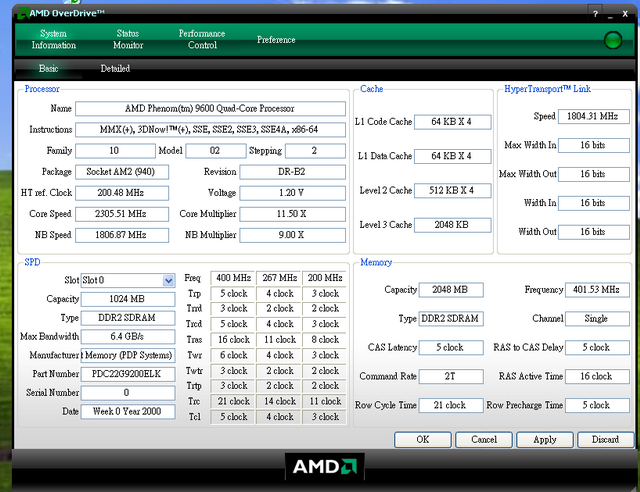The height and width of the screenshot is (492, 640).
Task: Select the Basic sub-tab
Action: pyautogui.click(x=49, y=68)
